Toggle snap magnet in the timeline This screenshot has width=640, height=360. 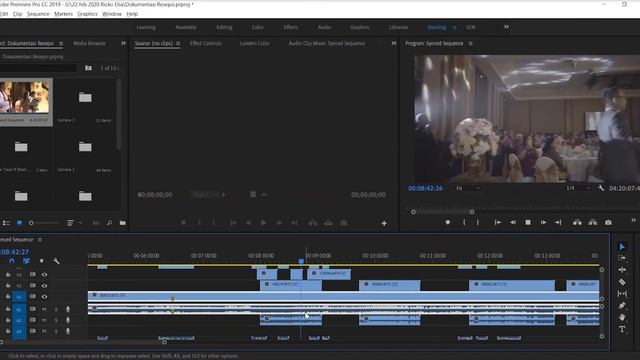[x=11, y=261]
